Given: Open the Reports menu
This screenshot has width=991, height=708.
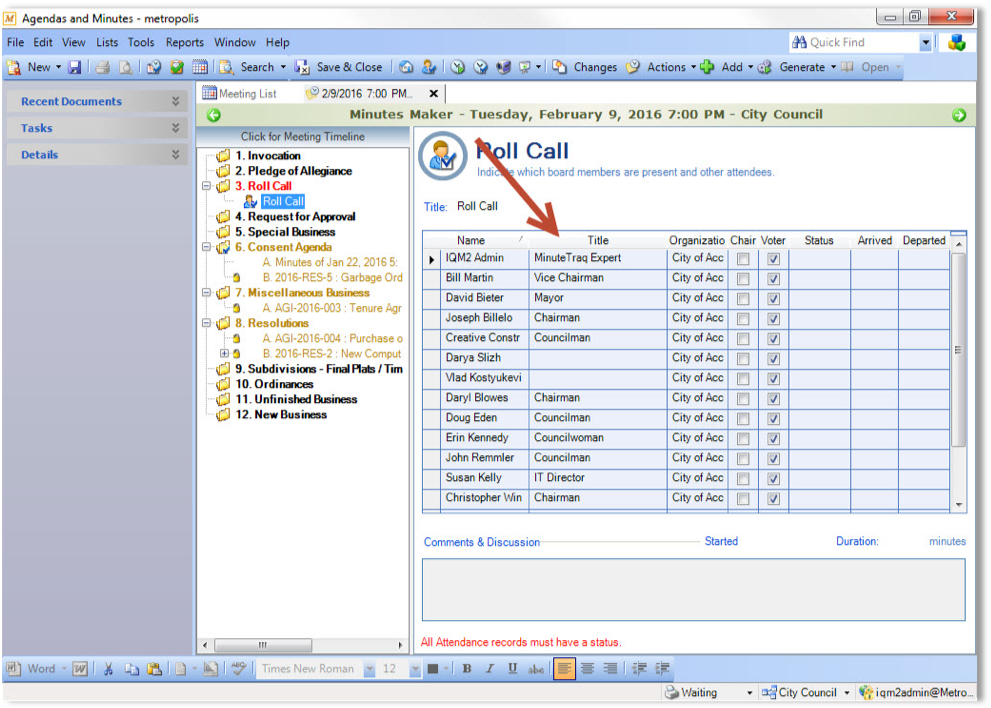Looking at the screenshot, I should point(185,42).
